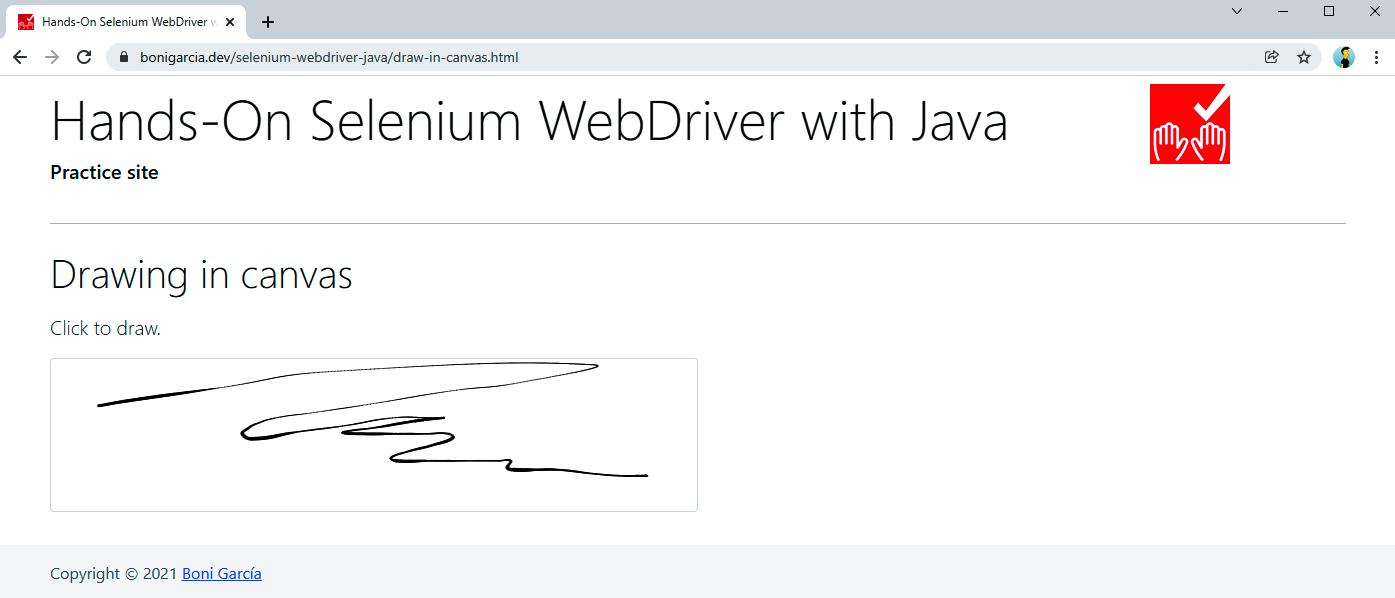Screen dimensions: 1395x598
Task: Close the Hands-On Selenium WebDriver tab
Action: [230, 22]
